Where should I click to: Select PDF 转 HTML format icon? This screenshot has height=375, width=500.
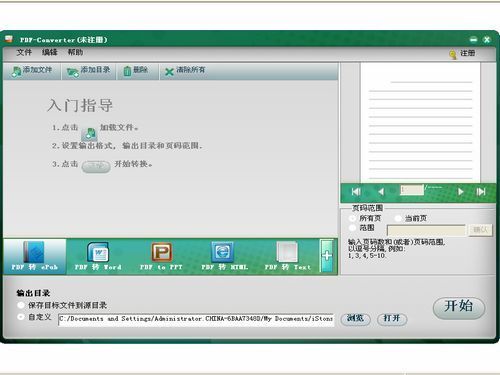222,252
